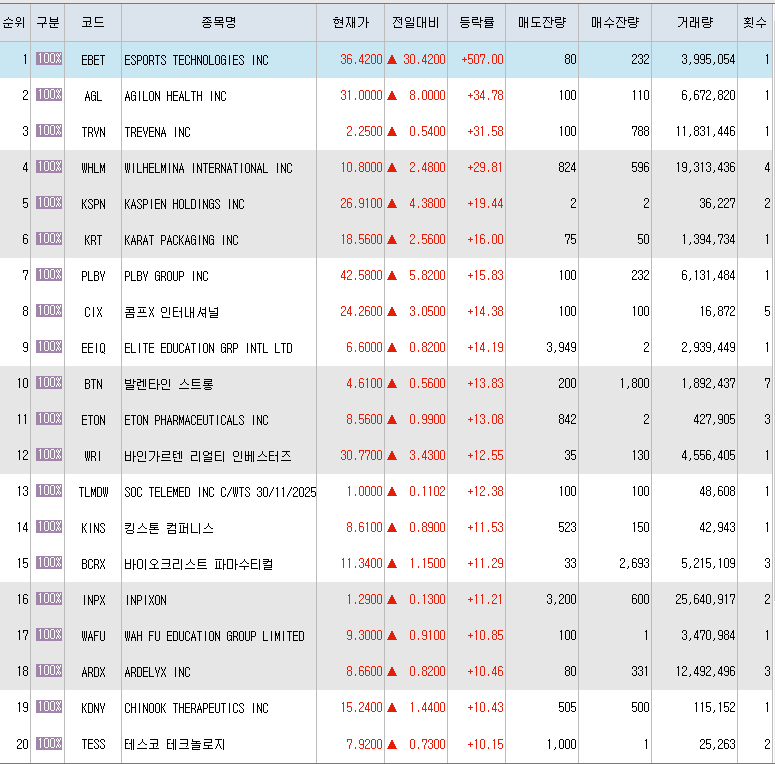Click INPX volume 25,640,917

click(x=705, y=599)
